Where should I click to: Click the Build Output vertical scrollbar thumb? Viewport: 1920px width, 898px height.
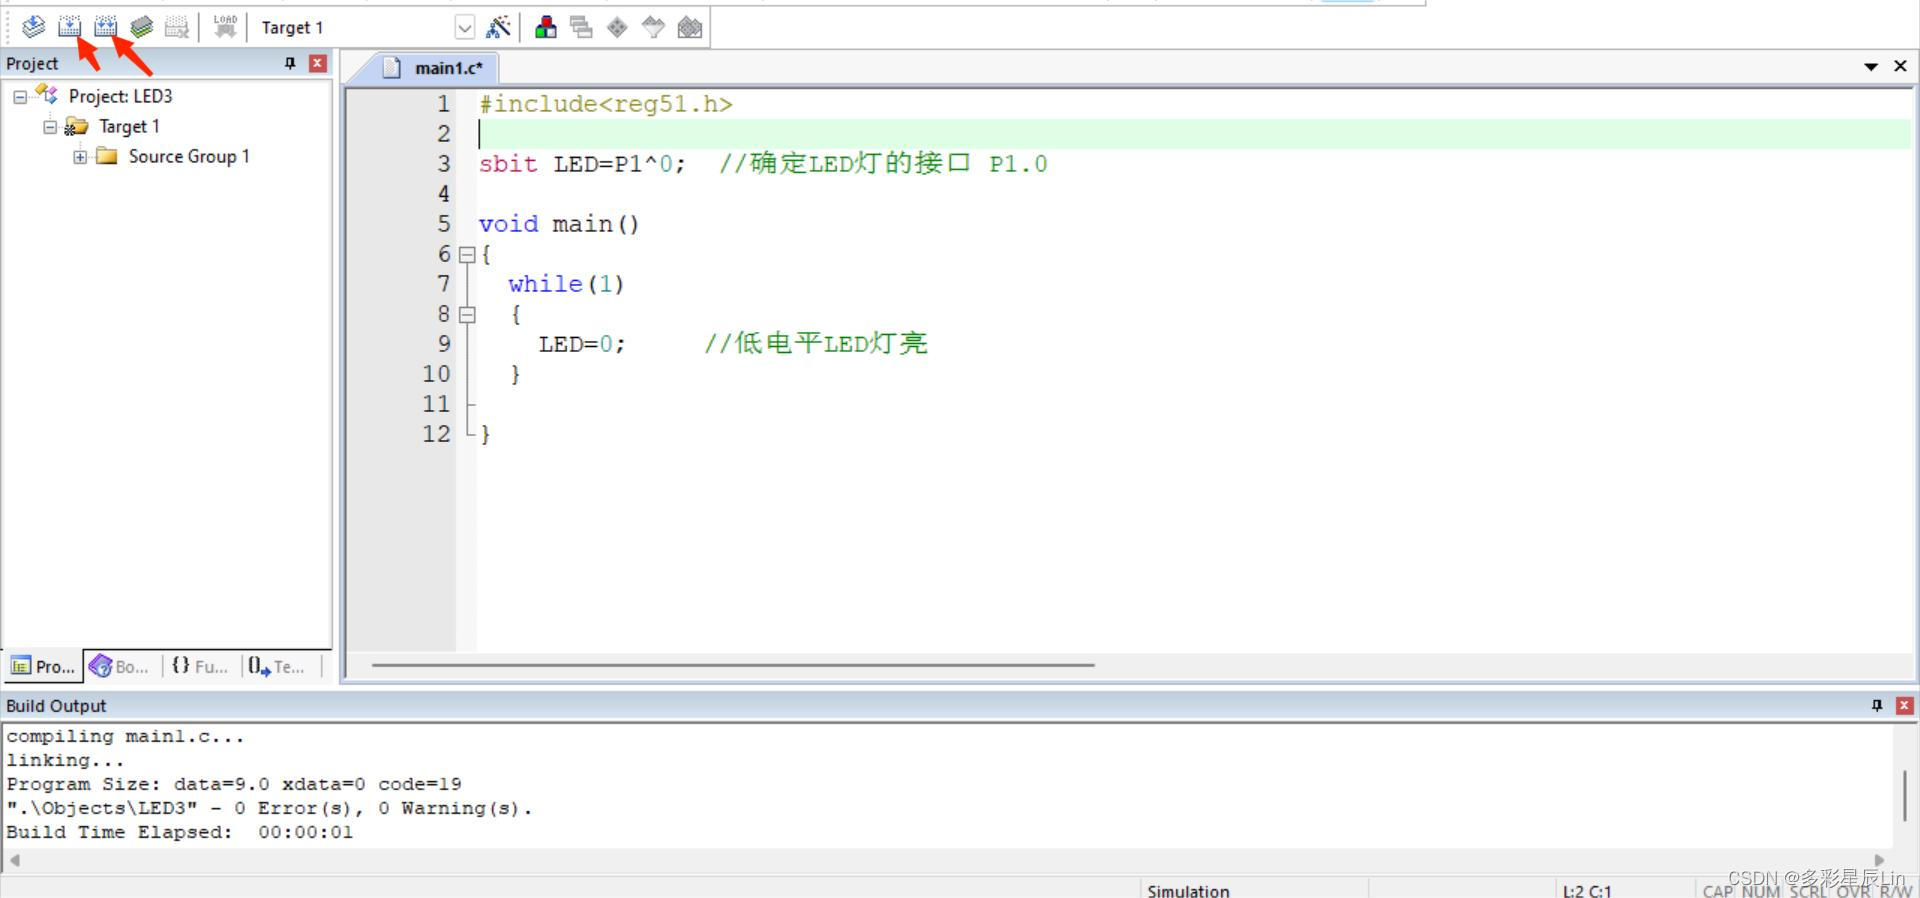tap(1905, 795)
